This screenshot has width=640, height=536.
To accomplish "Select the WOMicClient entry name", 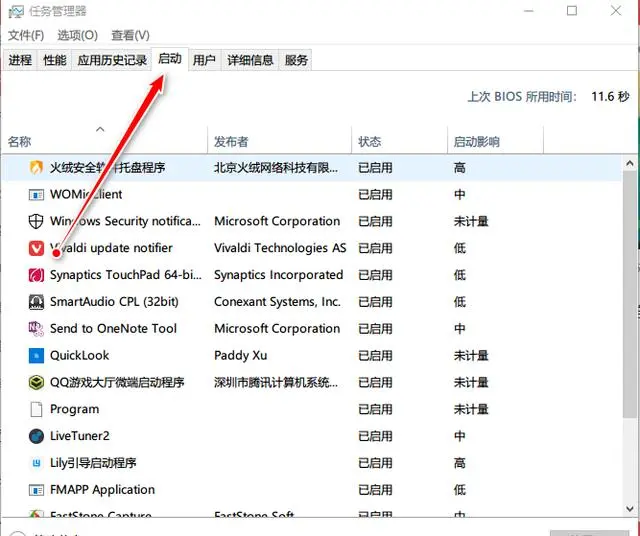I will coord(86,194).
